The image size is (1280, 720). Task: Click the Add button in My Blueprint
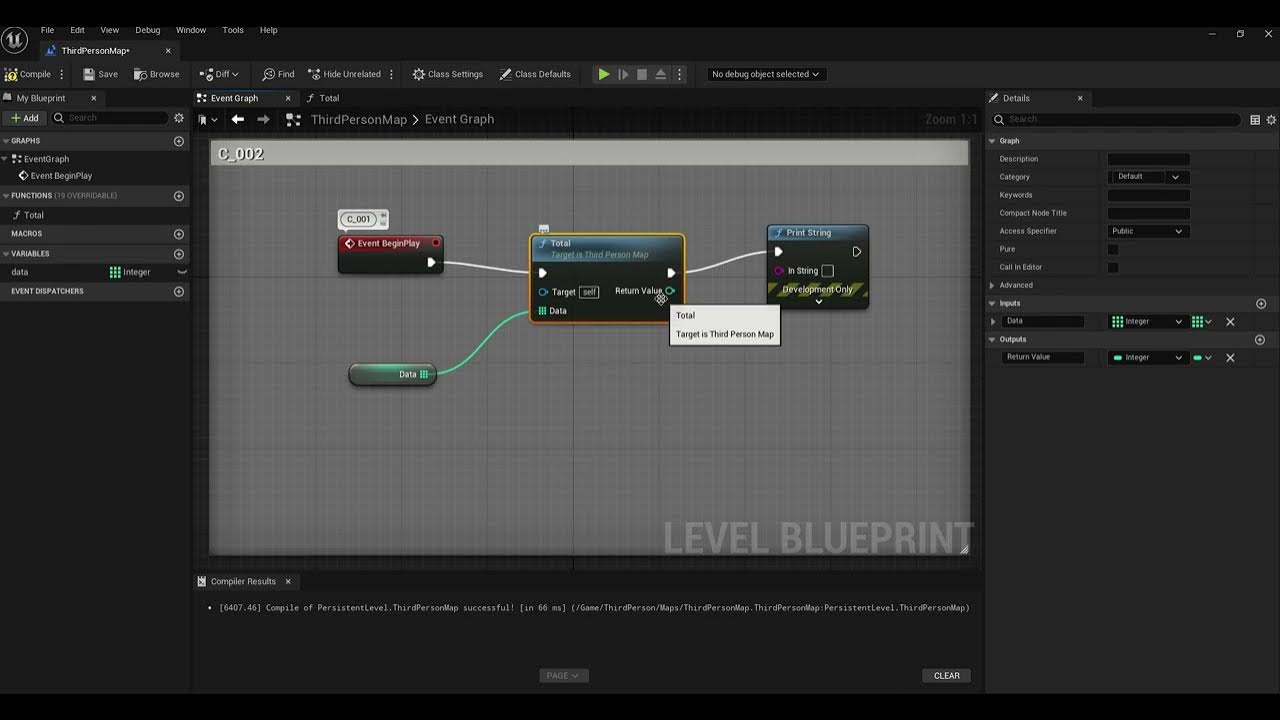[25, 118]
